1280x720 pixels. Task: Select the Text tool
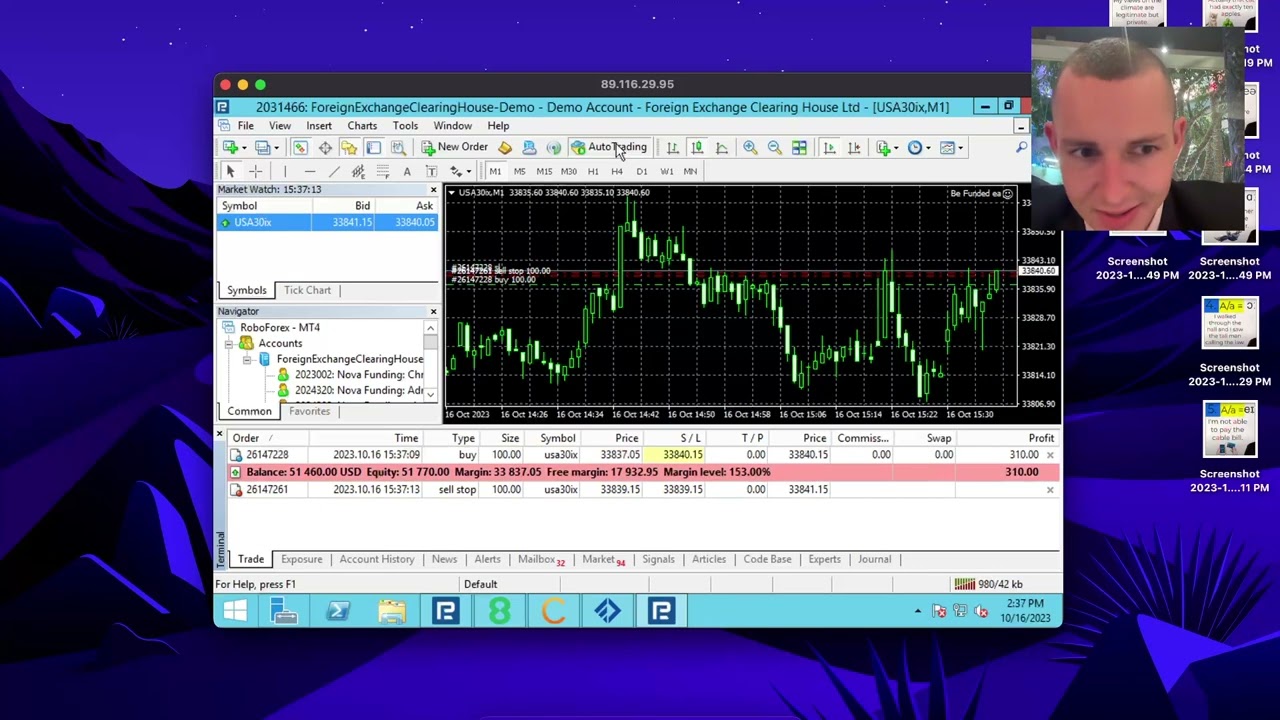[407, 171]
